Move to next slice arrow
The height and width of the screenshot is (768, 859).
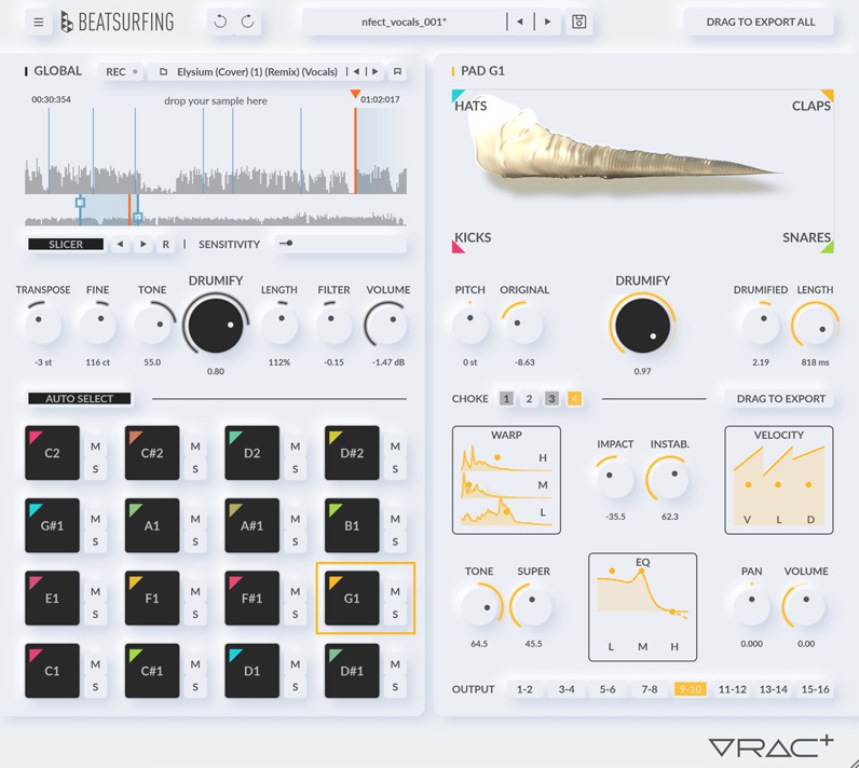(143, 244)
